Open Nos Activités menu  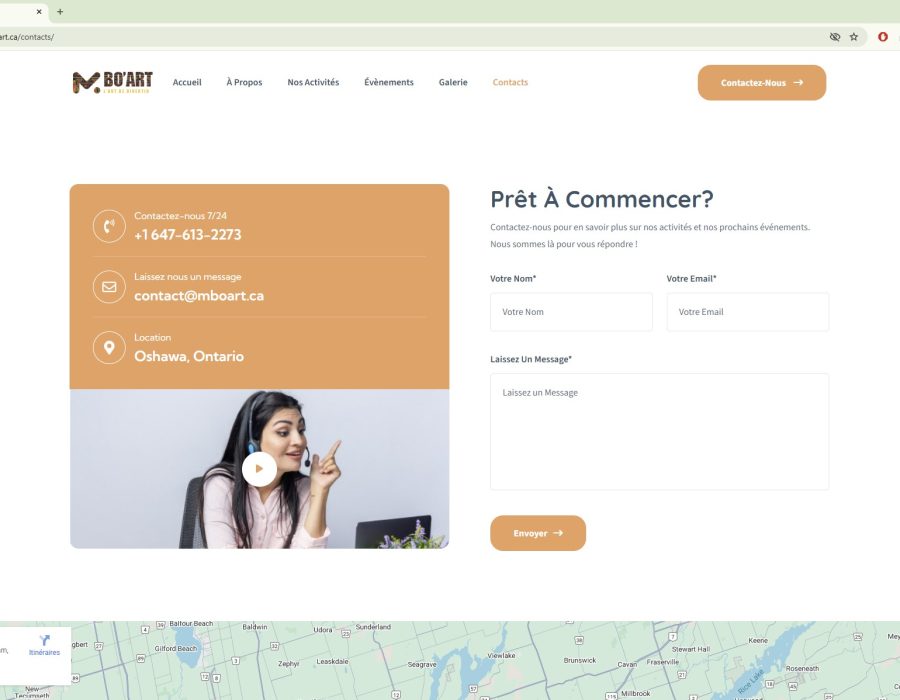tap(313, 83)
